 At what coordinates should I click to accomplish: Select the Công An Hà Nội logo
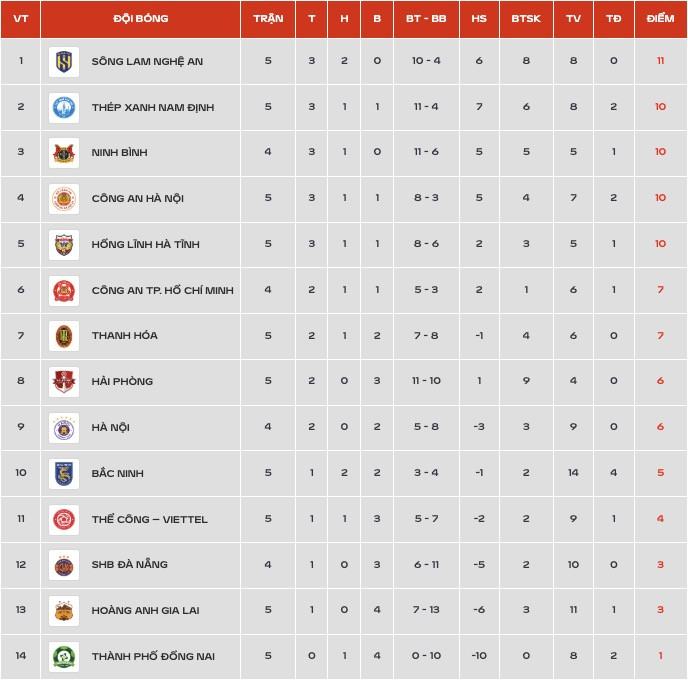(x=64, y=199)
